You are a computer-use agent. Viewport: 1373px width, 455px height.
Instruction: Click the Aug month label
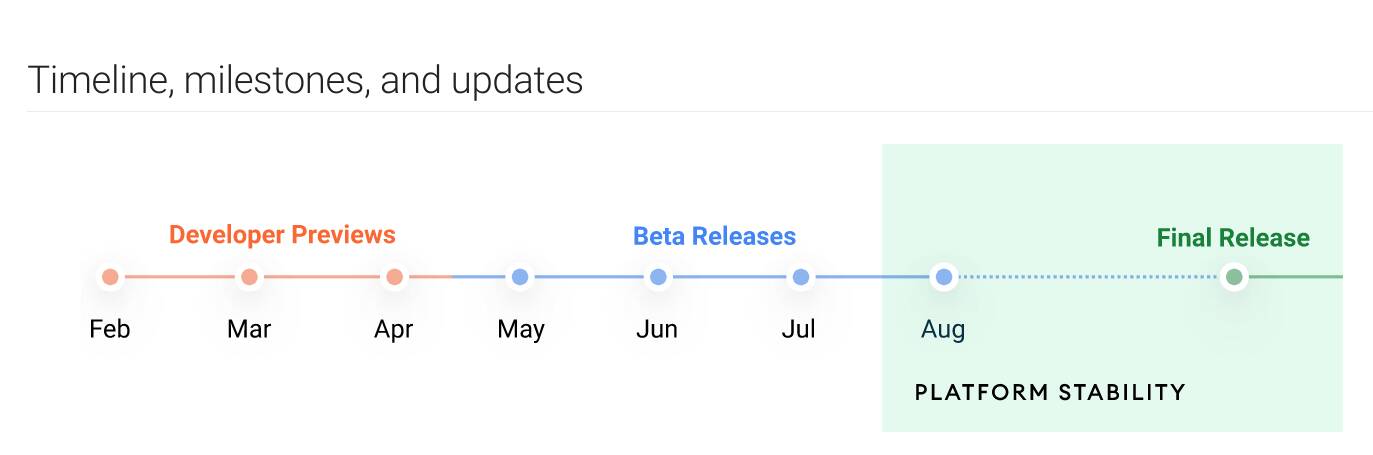(x=943, y=330)
